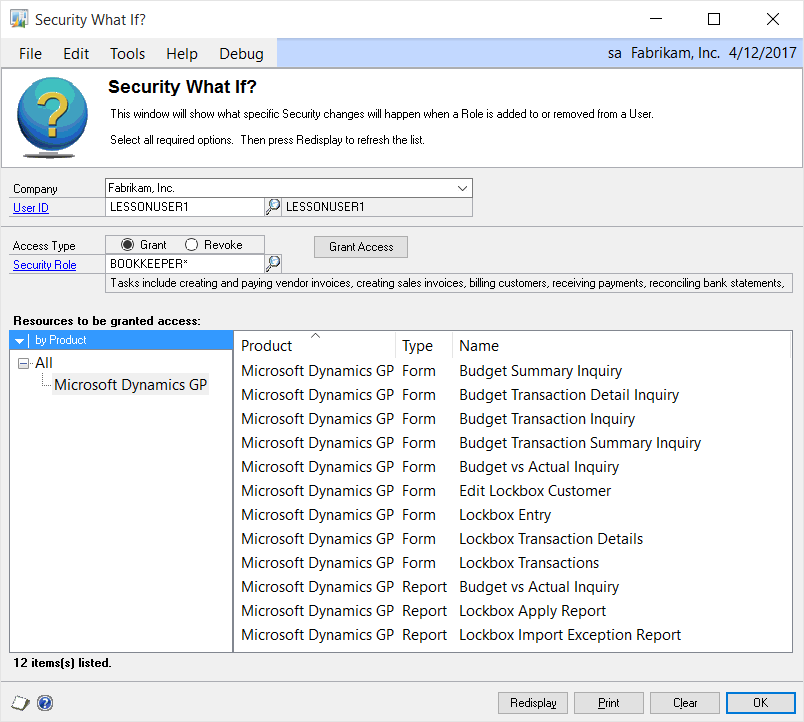The width and height of the screenshot is (804, 722).
Task: Click the Print button
Action: [609, 703]
